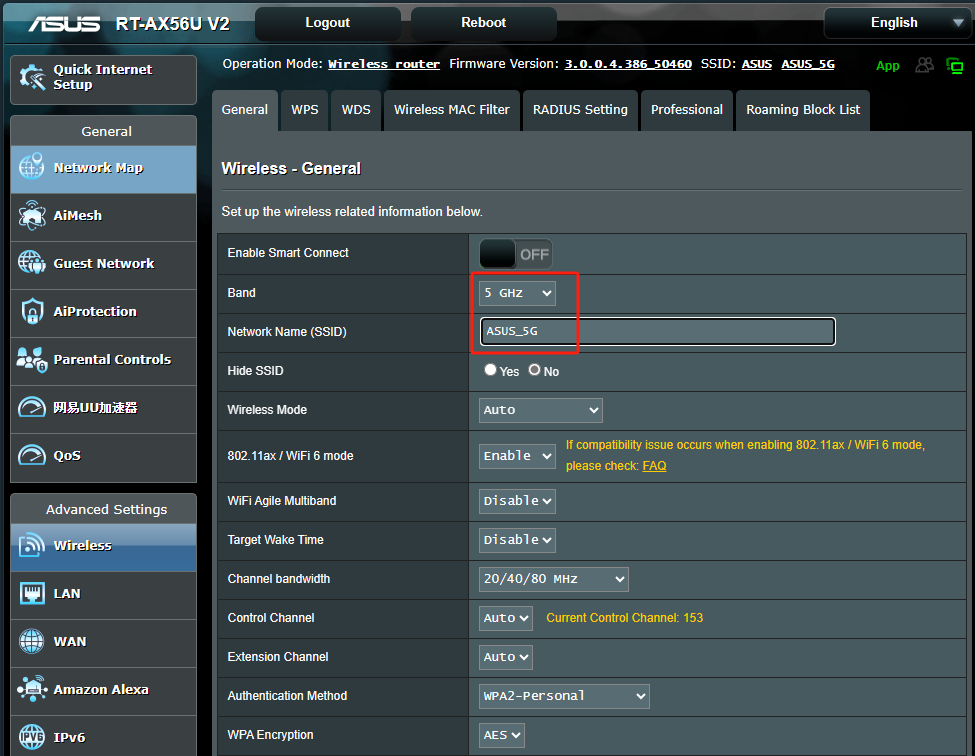Open the Authentication Method dropdown
975x756 pixels.
point(564,696)
